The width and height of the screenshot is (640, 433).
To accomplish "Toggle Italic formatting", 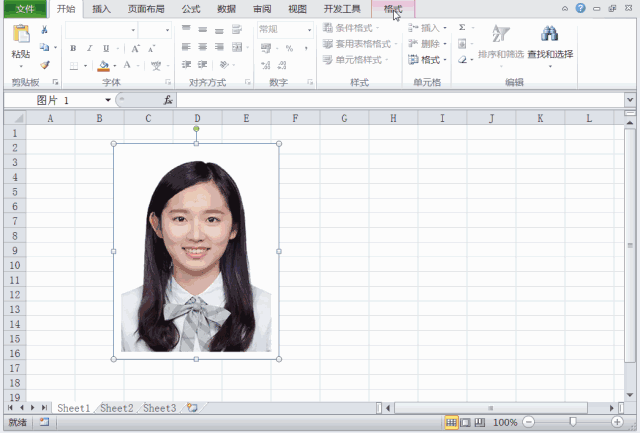I will tap(89, 47).
